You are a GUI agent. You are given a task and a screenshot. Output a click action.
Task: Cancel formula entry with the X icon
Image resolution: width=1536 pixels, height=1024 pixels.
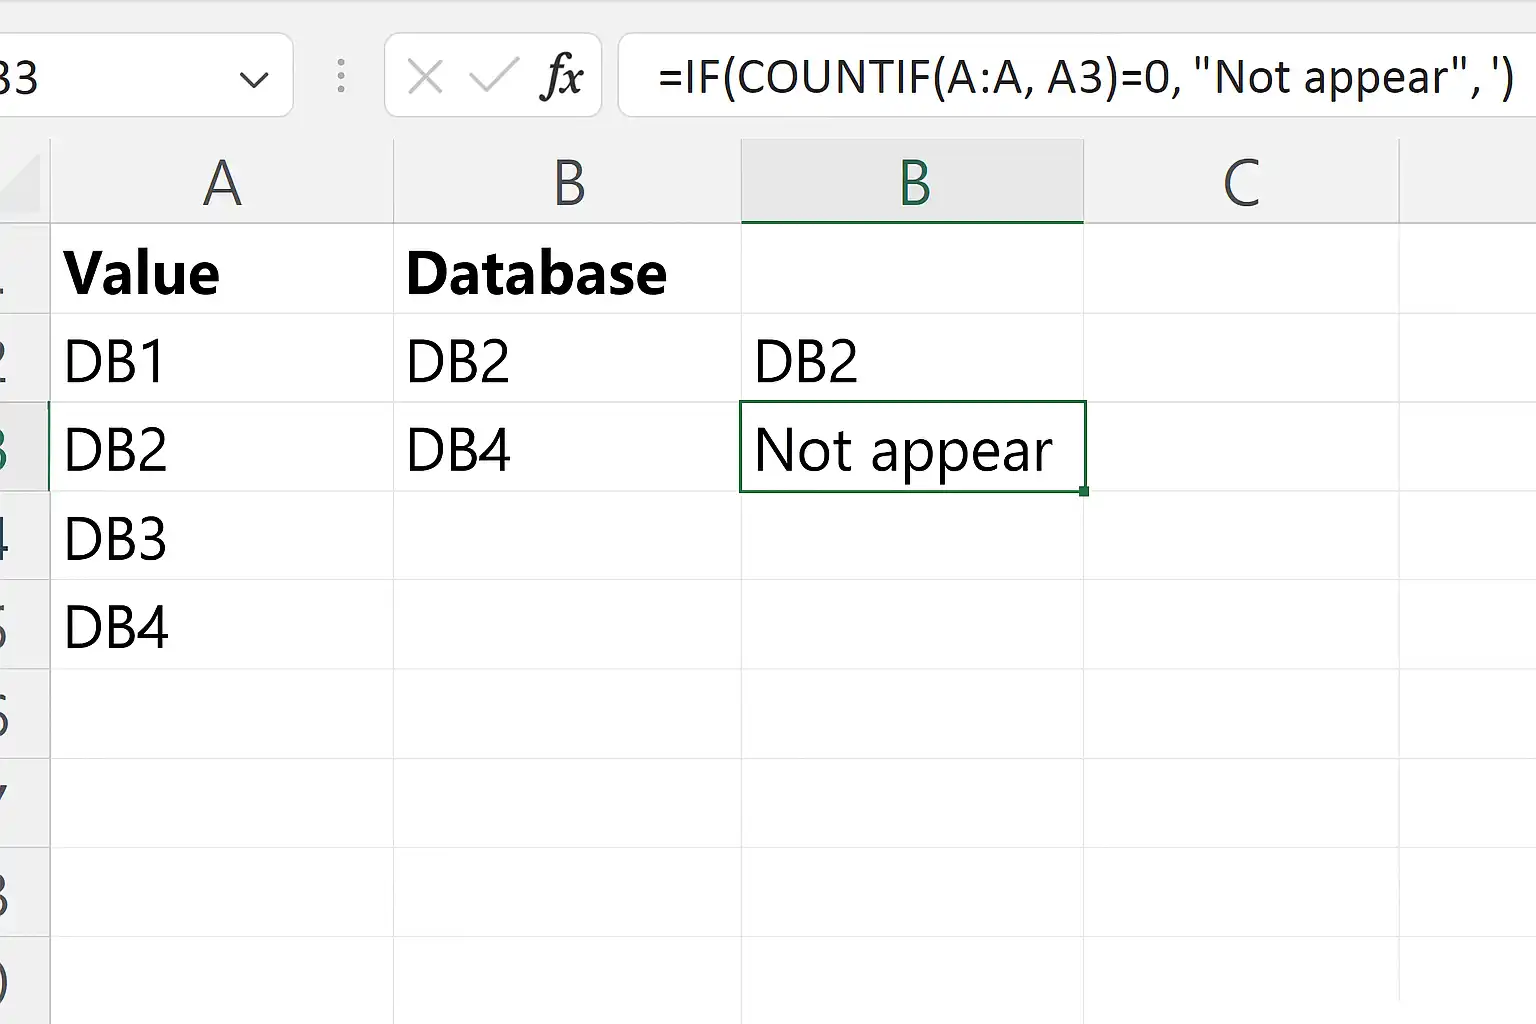tap(425, 77)
